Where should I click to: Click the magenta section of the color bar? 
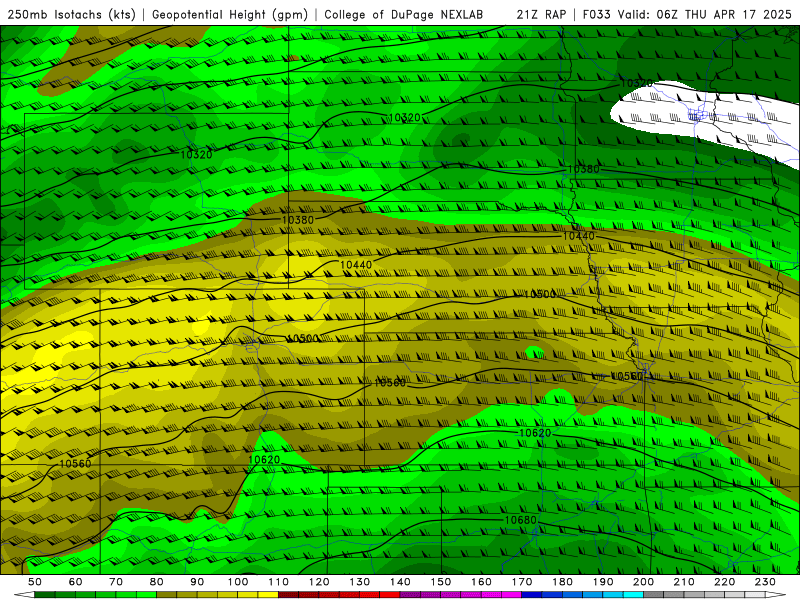[x=461, y=595]
